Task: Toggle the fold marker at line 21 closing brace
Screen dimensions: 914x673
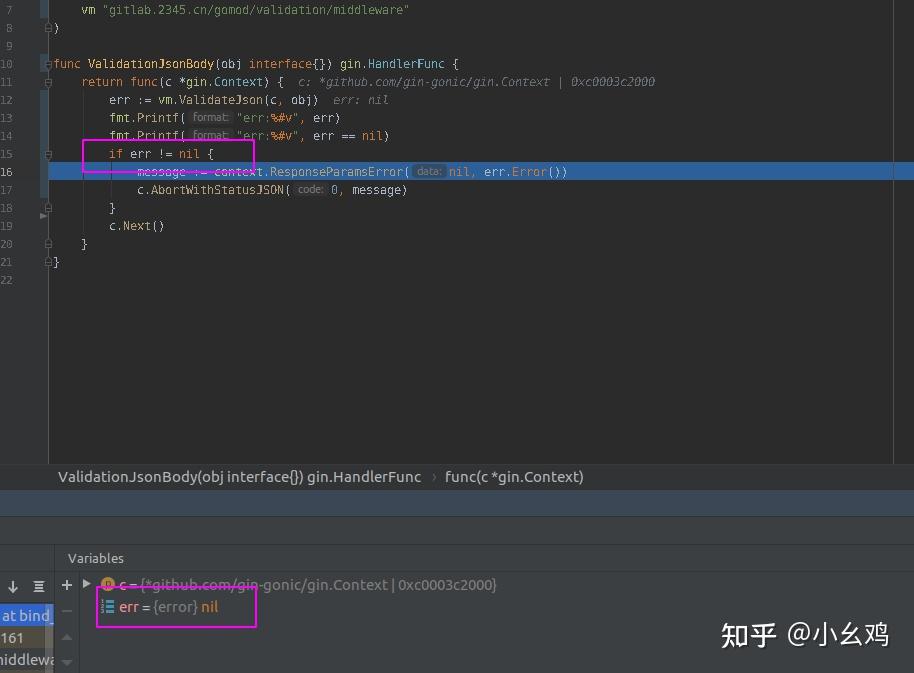Action: (46, 262)
